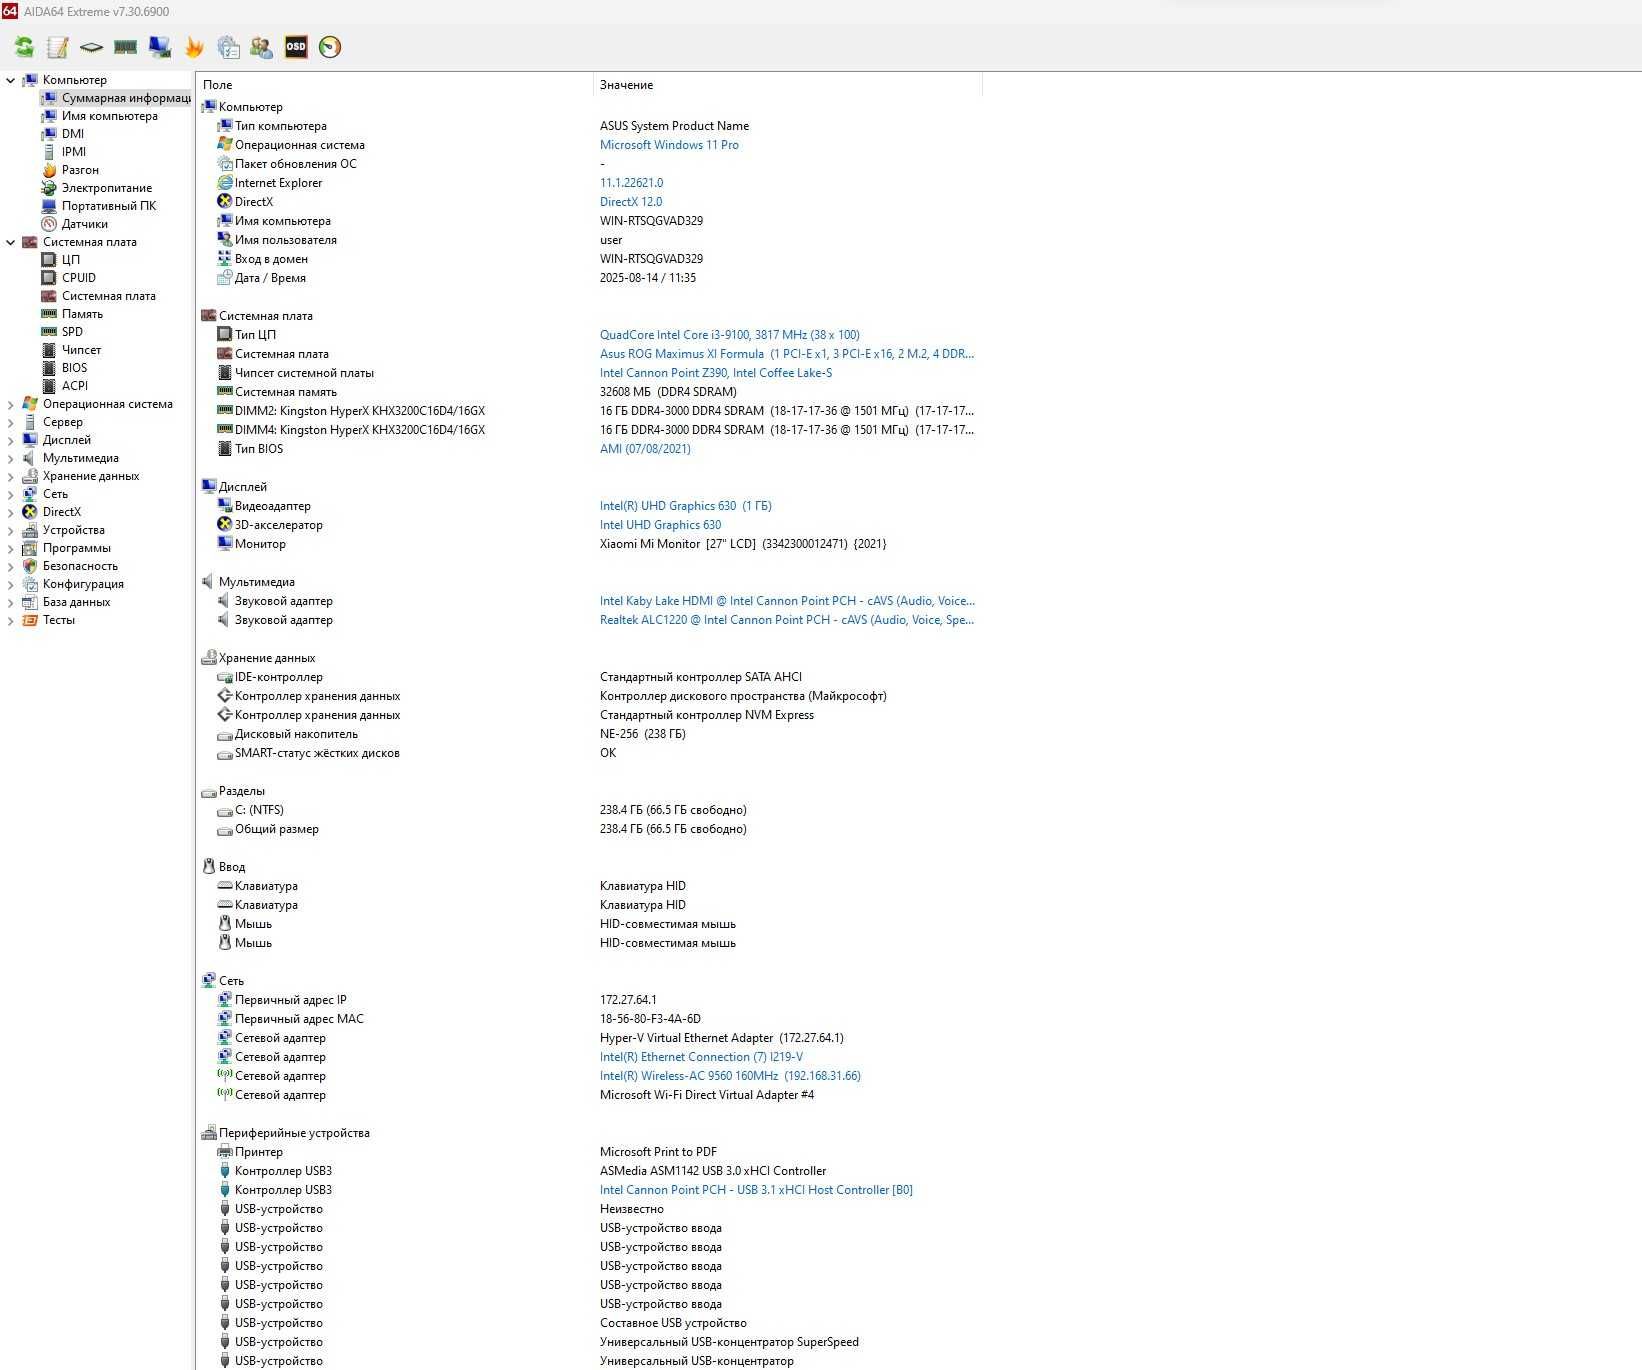Image resolution: width=1642 pixels, height=1370 pixels.
Task: Select the Тип компьютера row
Action: (x=590, y=126)
